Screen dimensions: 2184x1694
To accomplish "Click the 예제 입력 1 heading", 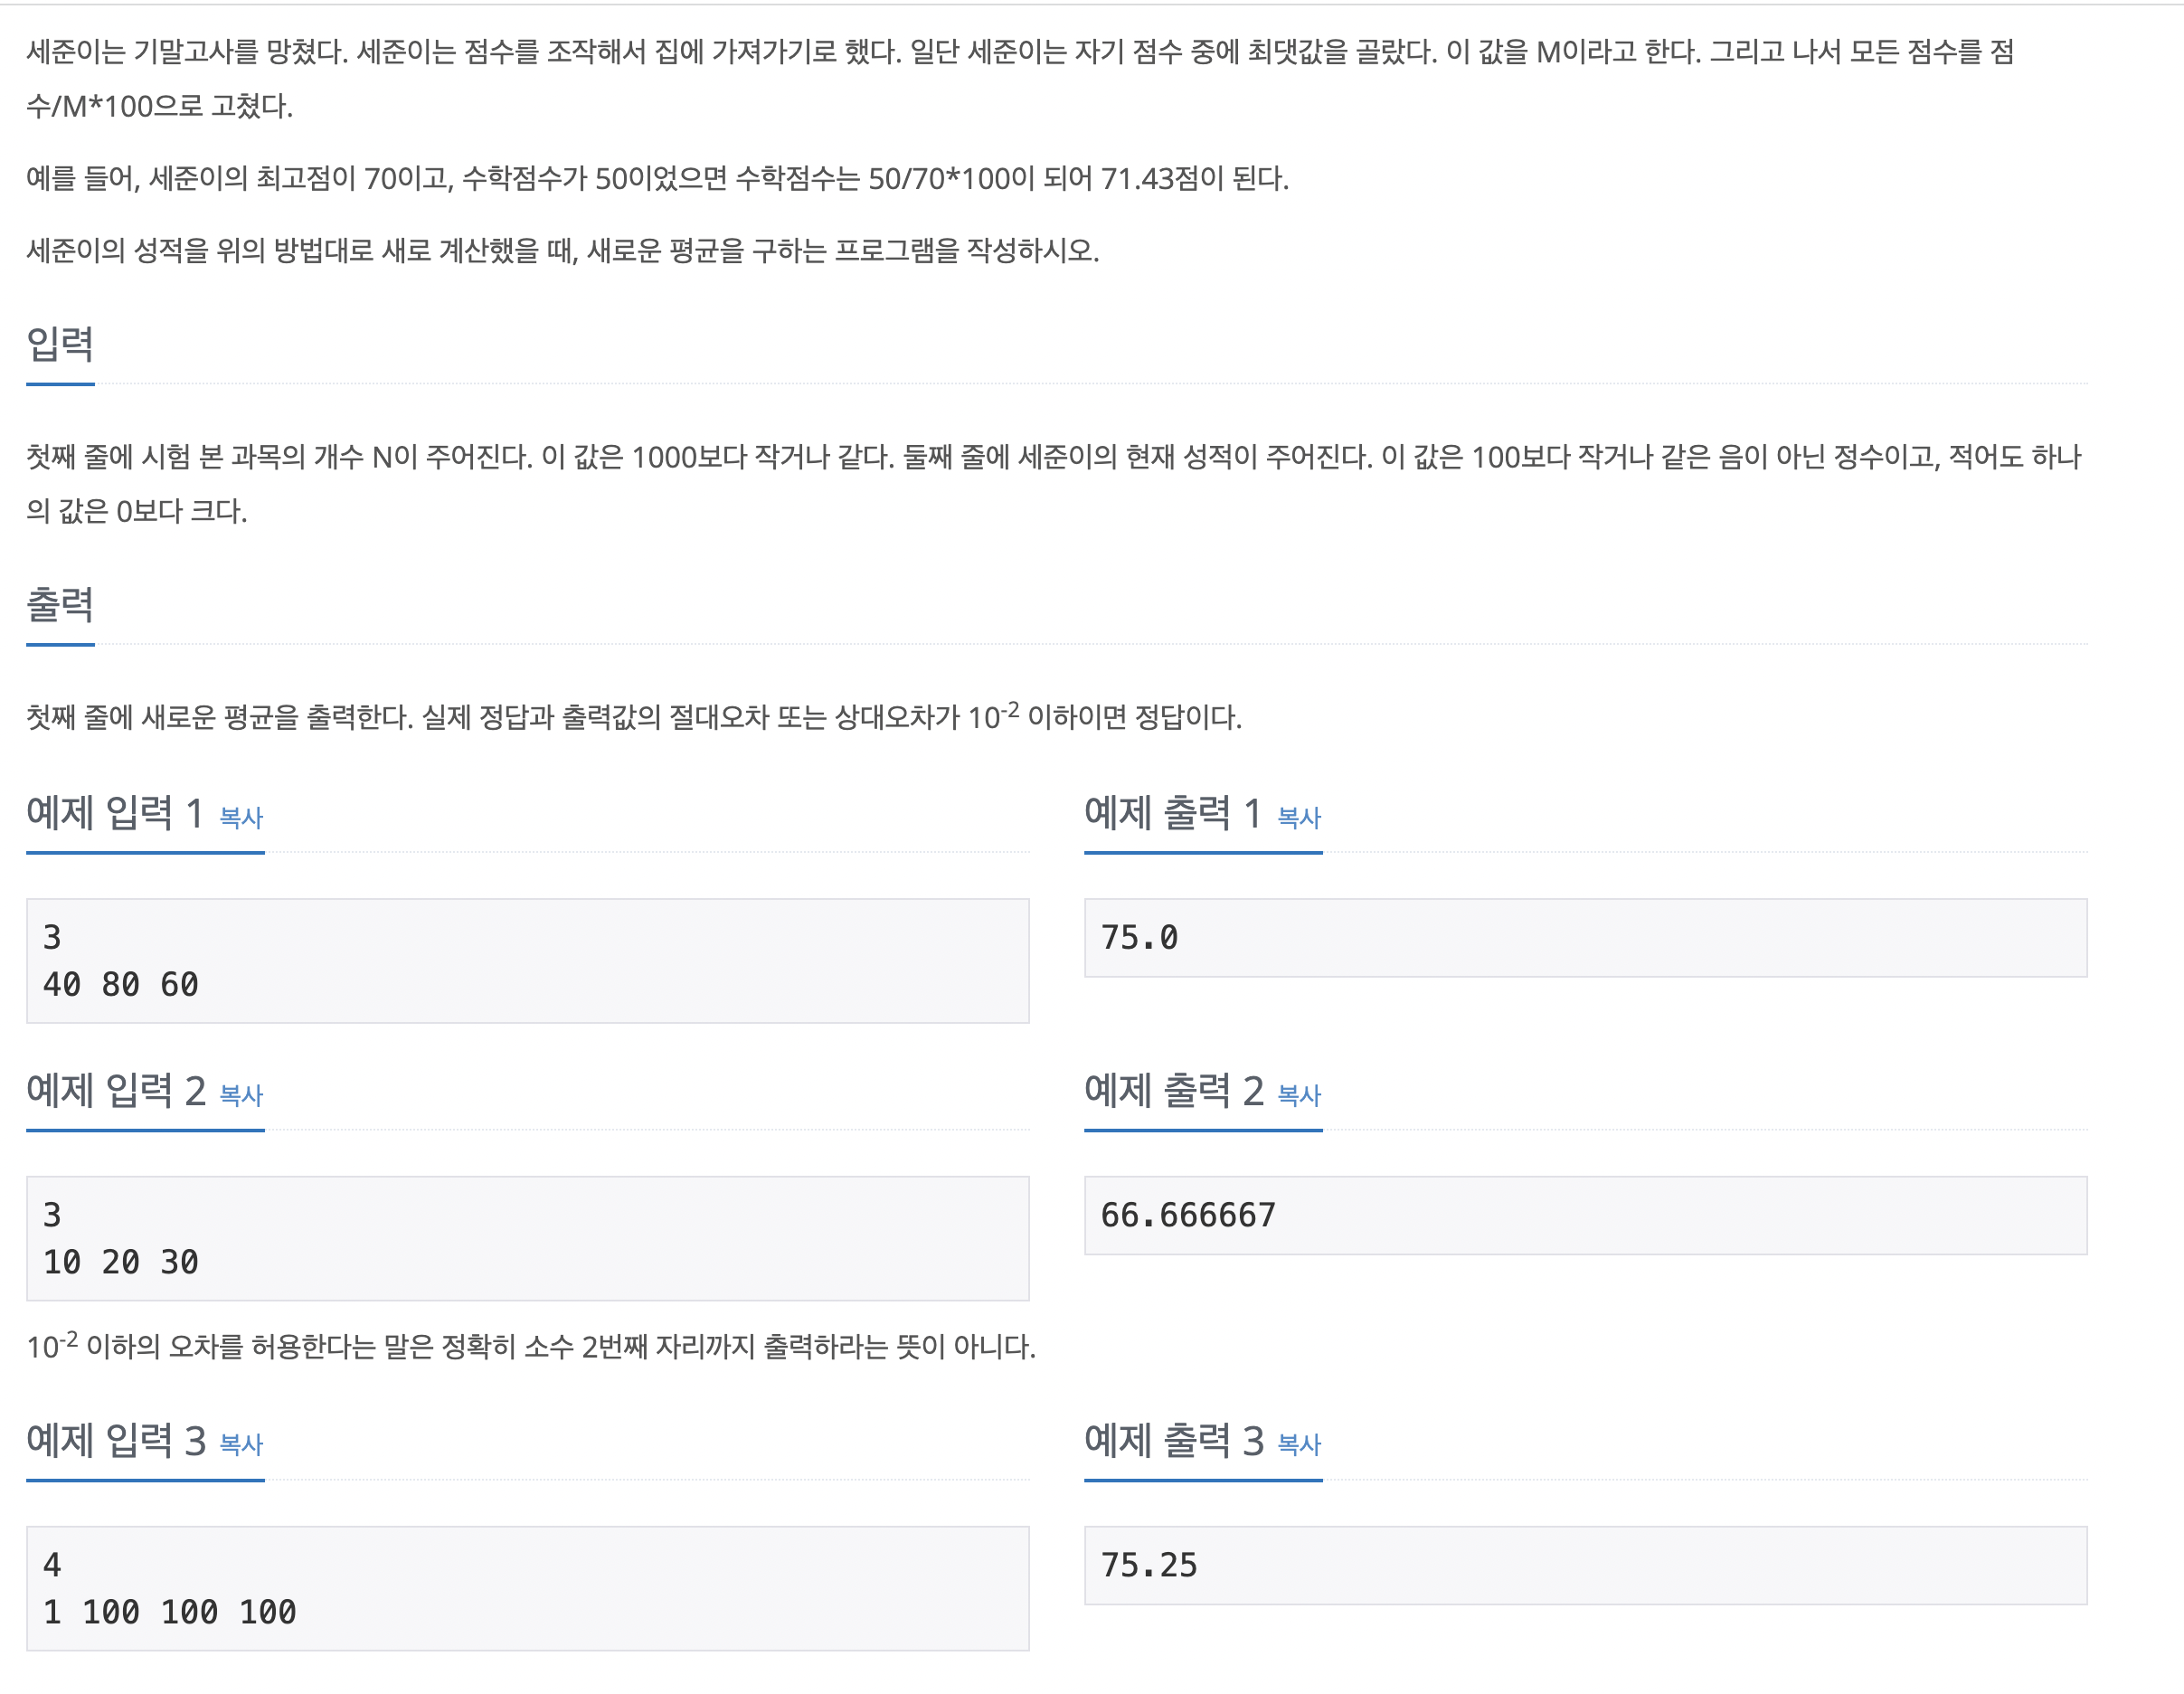I will click(115, 813).
